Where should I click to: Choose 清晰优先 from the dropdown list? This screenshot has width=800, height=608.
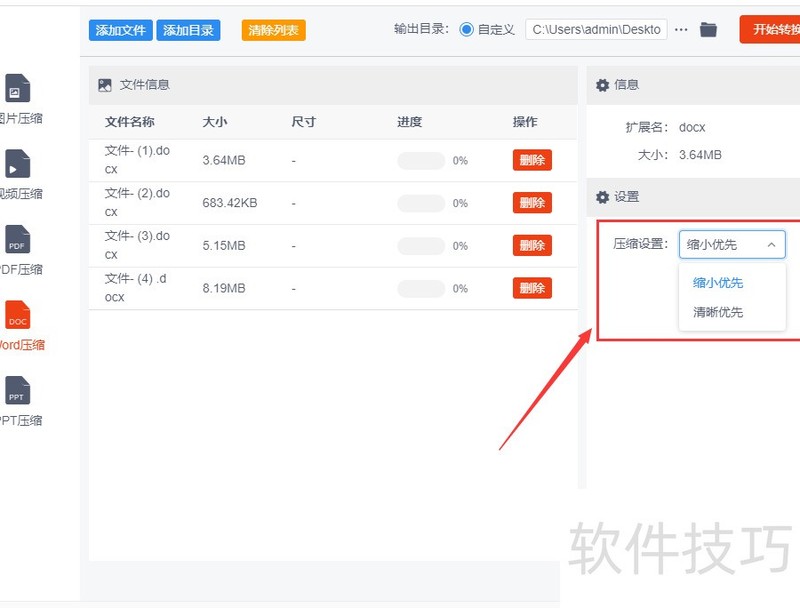coord(718,312)
